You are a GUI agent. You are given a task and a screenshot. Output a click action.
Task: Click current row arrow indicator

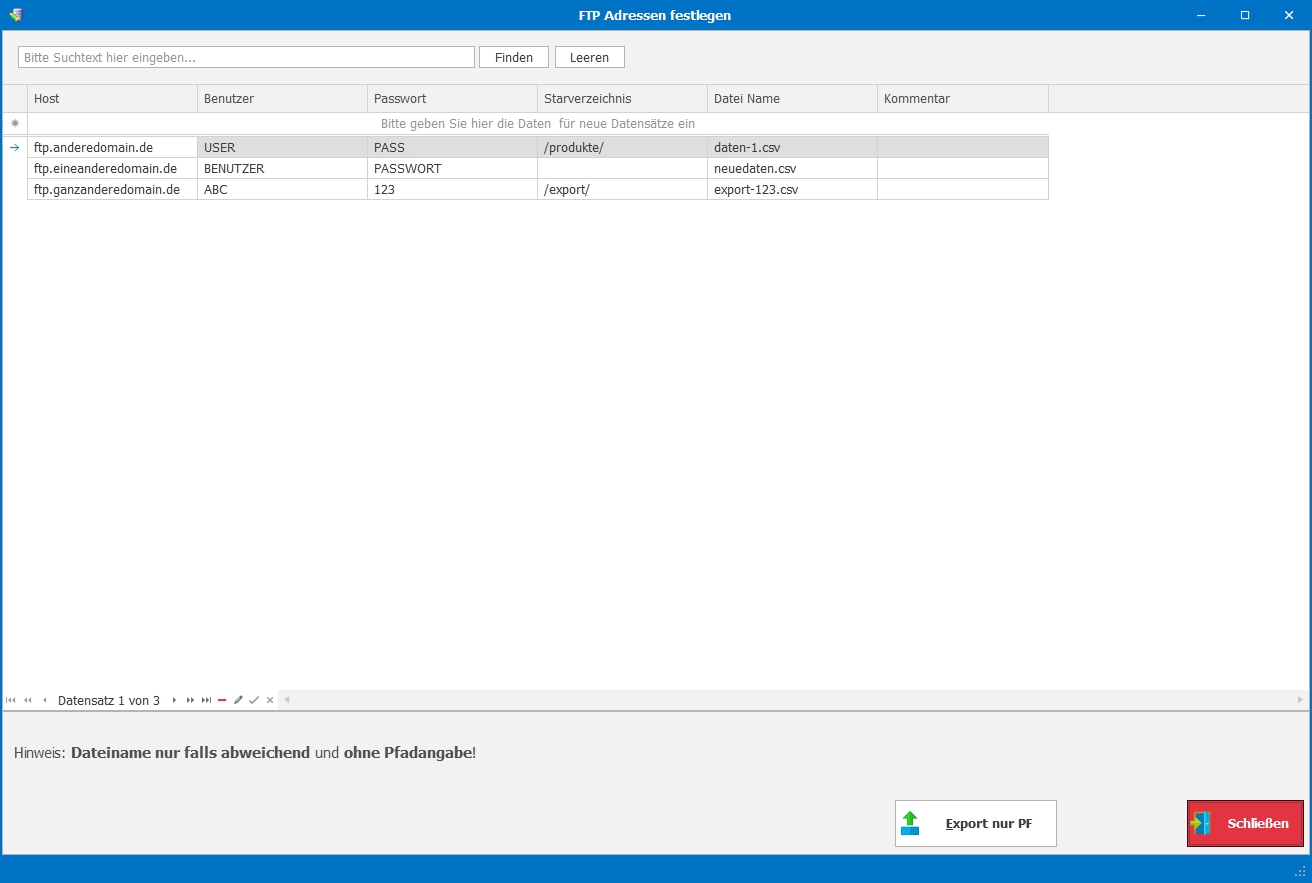pos(15,147)
